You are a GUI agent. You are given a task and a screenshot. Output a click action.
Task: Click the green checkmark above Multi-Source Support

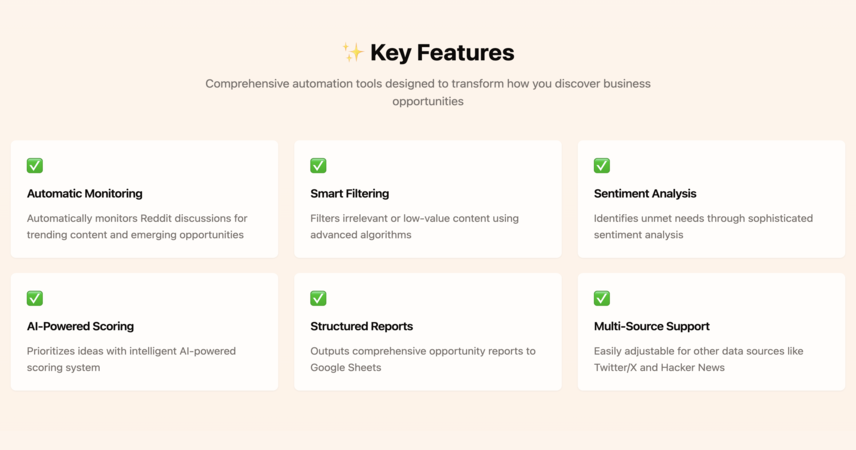pyautogui.click(x=602, y=298)
